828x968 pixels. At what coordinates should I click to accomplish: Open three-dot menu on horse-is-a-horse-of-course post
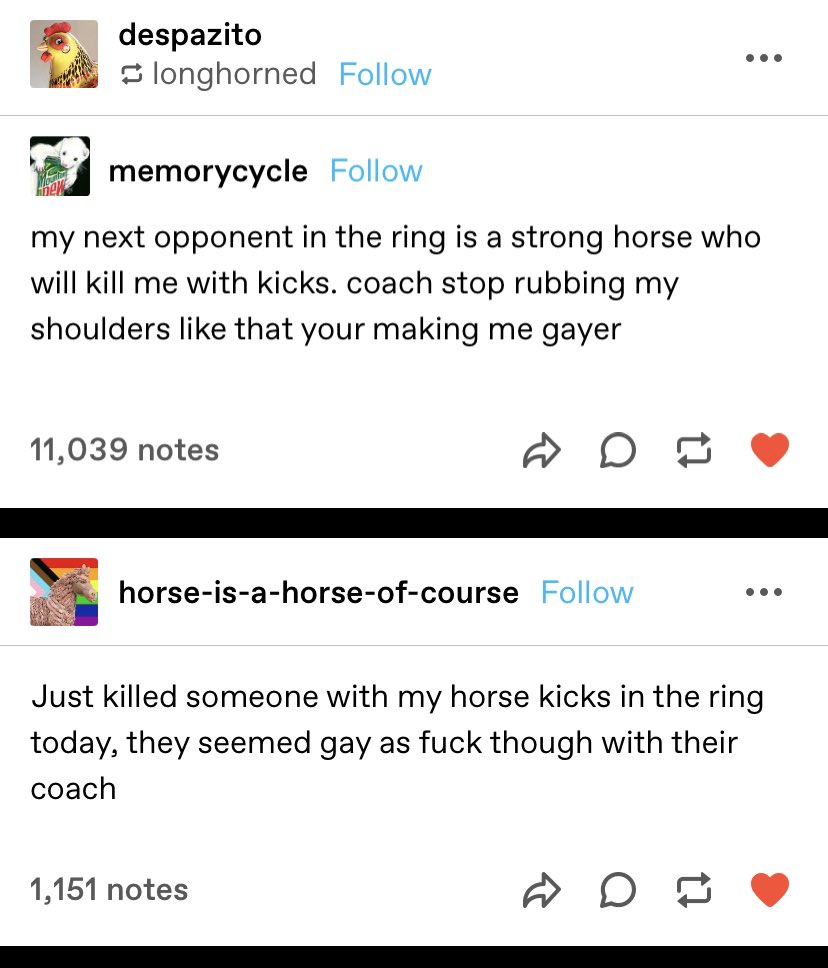(764, 592)
